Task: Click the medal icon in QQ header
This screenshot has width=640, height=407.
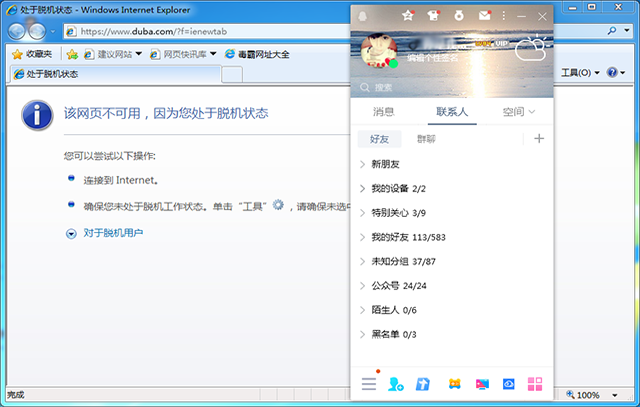Action: coord(459,16)
